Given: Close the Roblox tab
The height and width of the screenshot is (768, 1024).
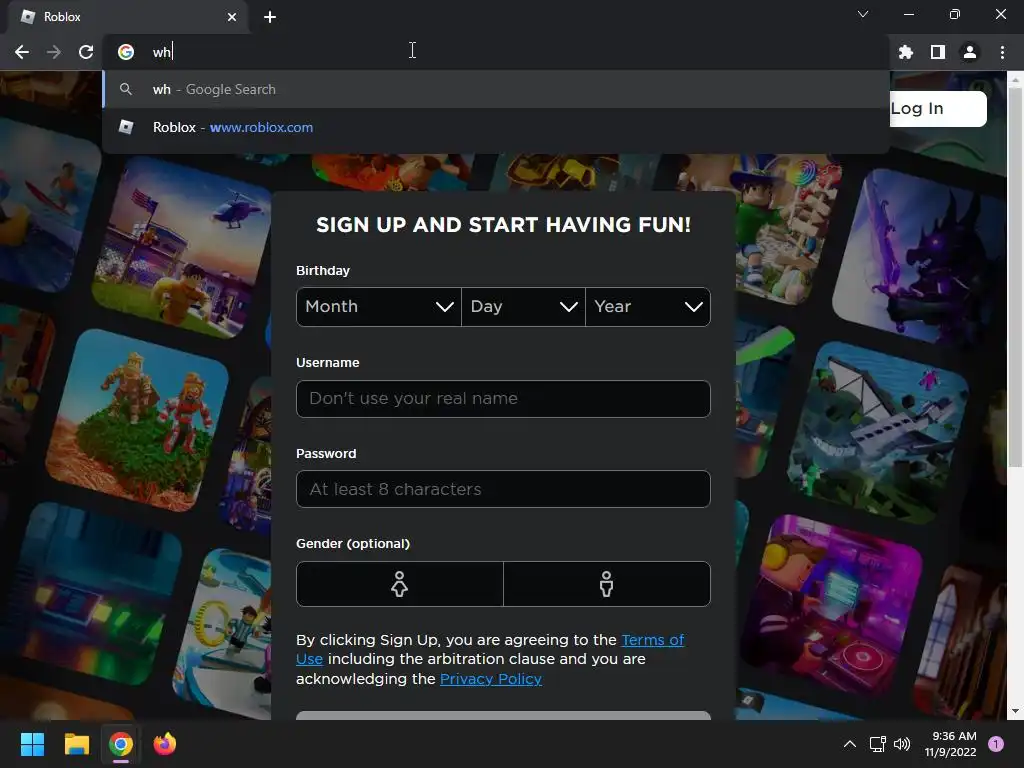Looking at the screenshot, I should pyautogui.click(x=232, y=17).
